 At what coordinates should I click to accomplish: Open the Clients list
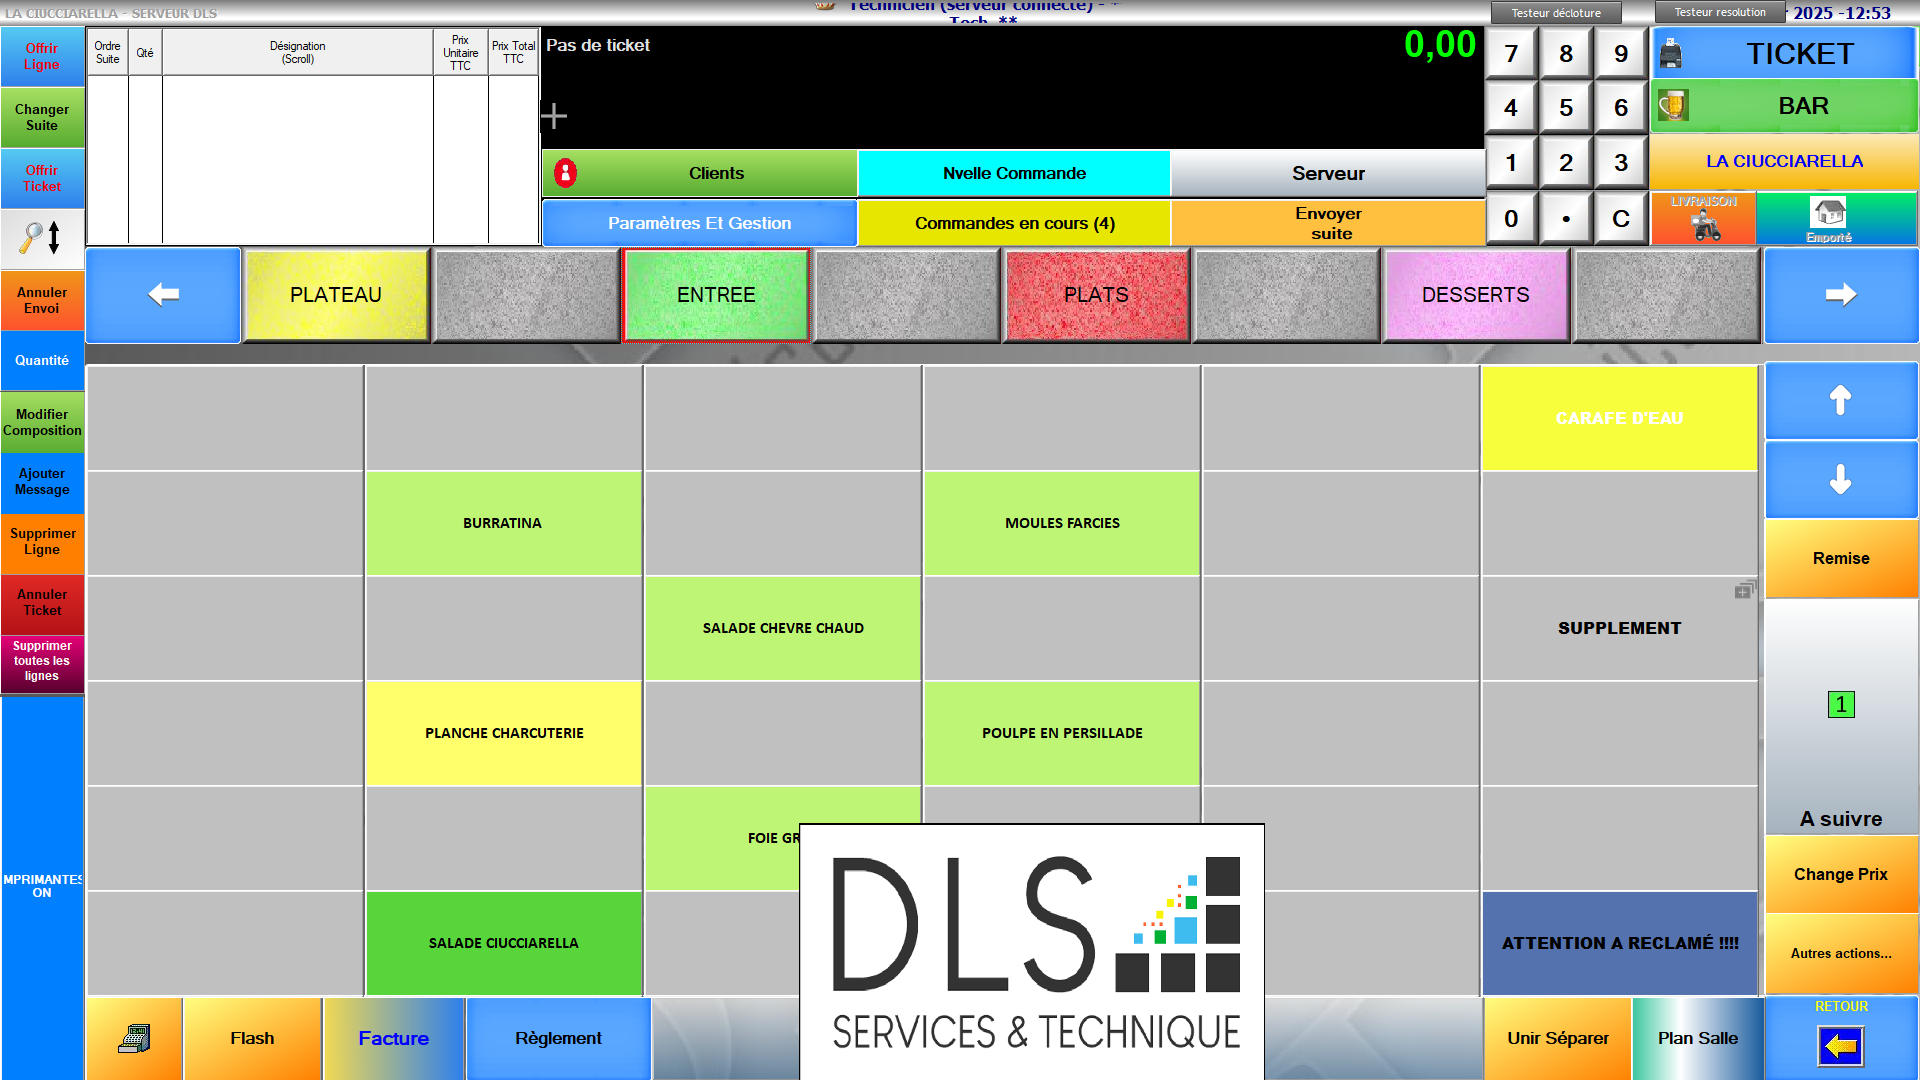pyautogui.click(x=700, y=173)
